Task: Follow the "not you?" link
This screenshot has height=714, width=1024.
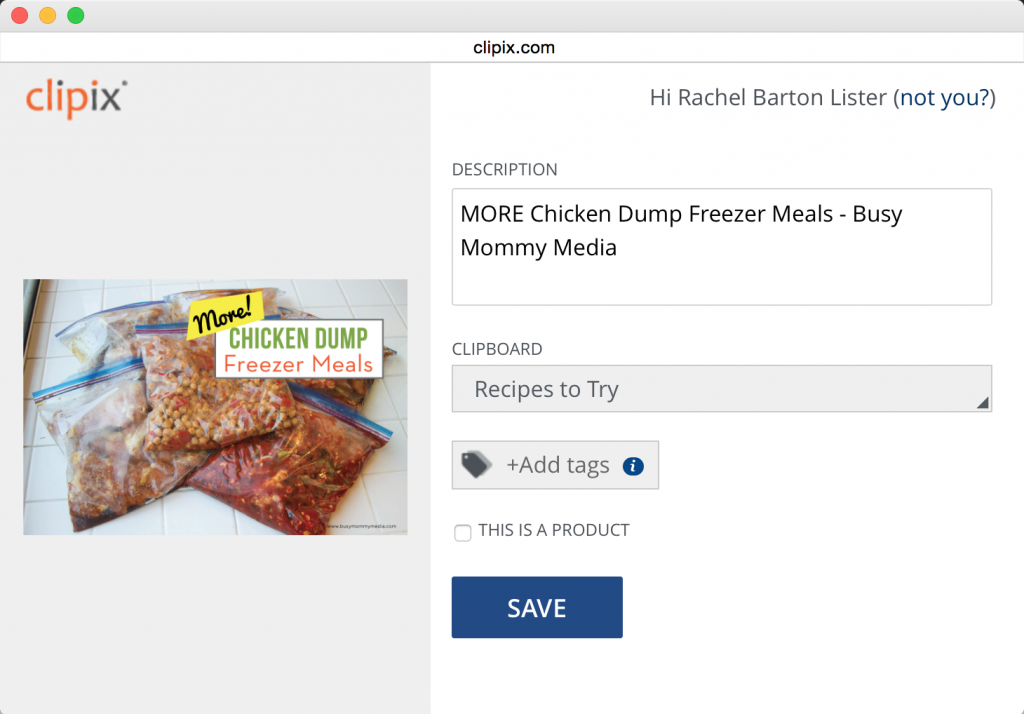Action: point(944,98)
